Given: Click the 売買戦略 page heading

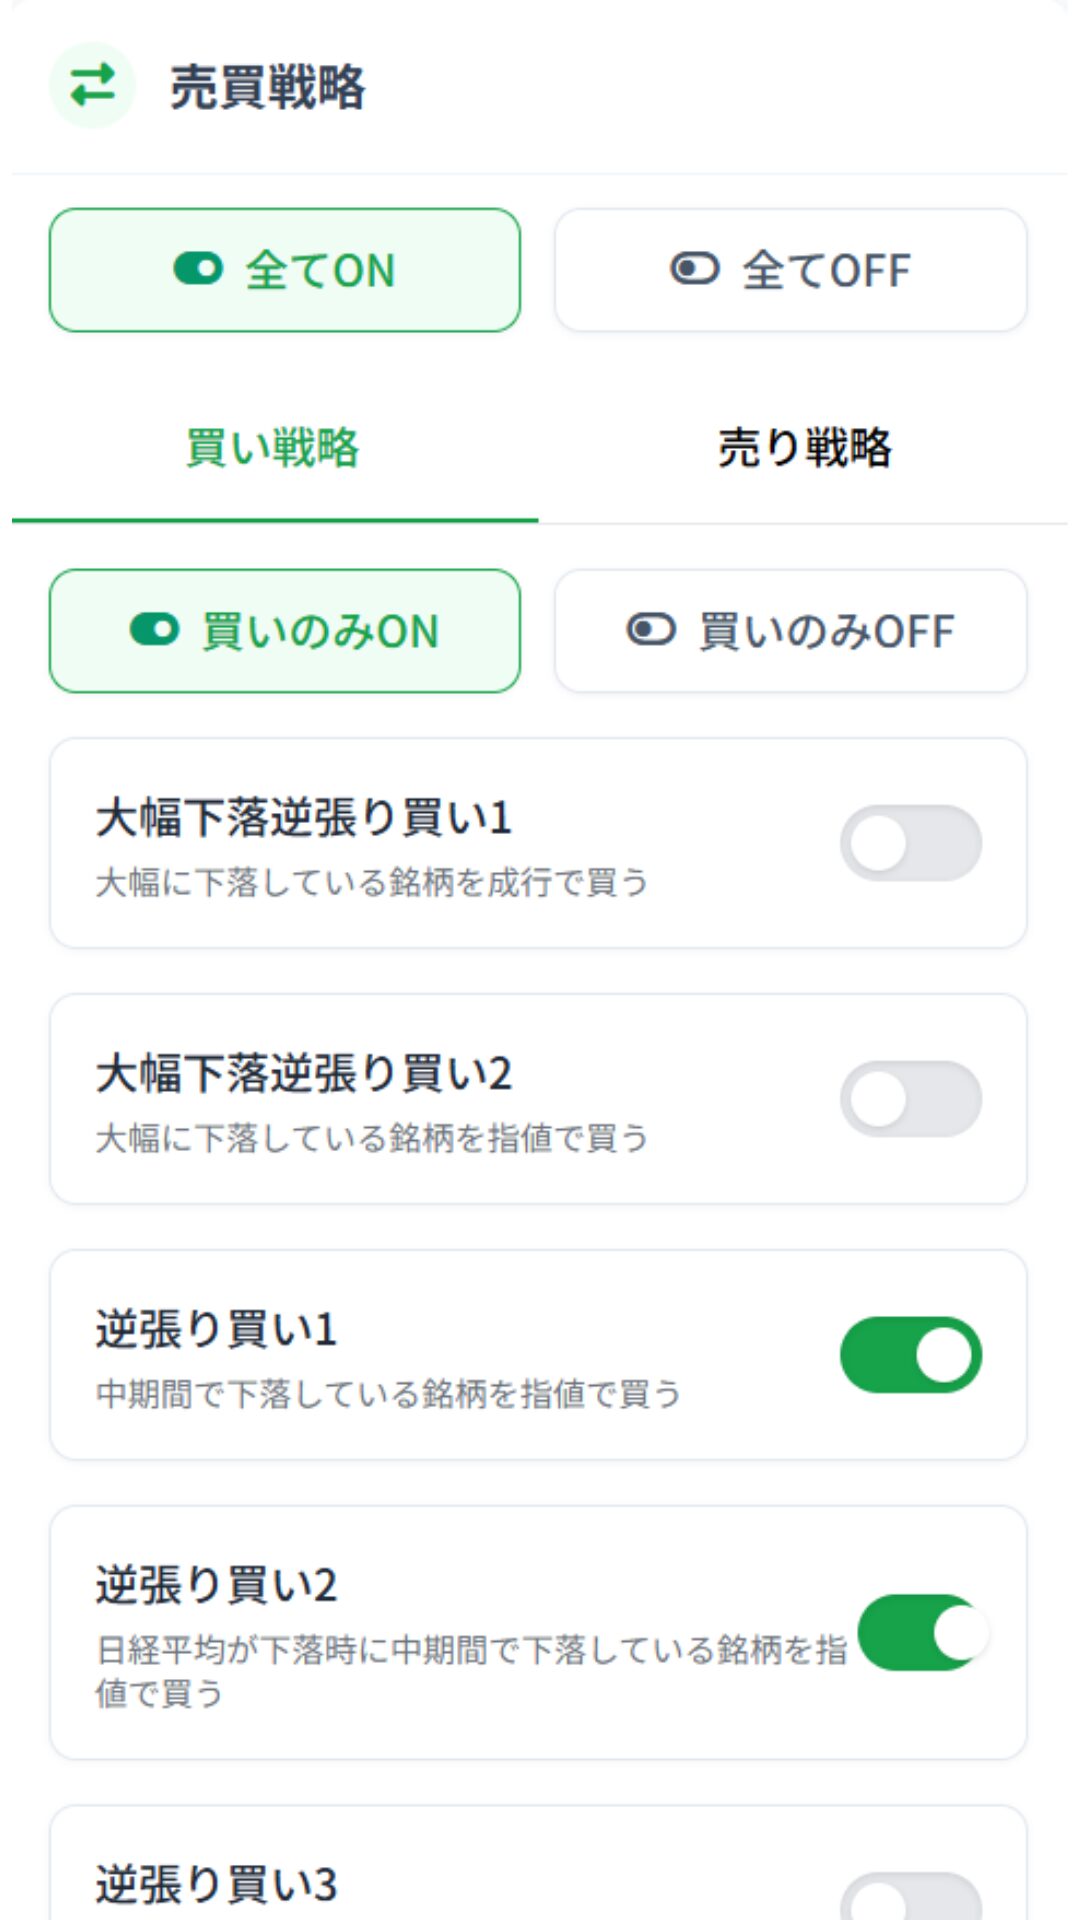Looking at the screenshot, I should click(x=267, y=87).
